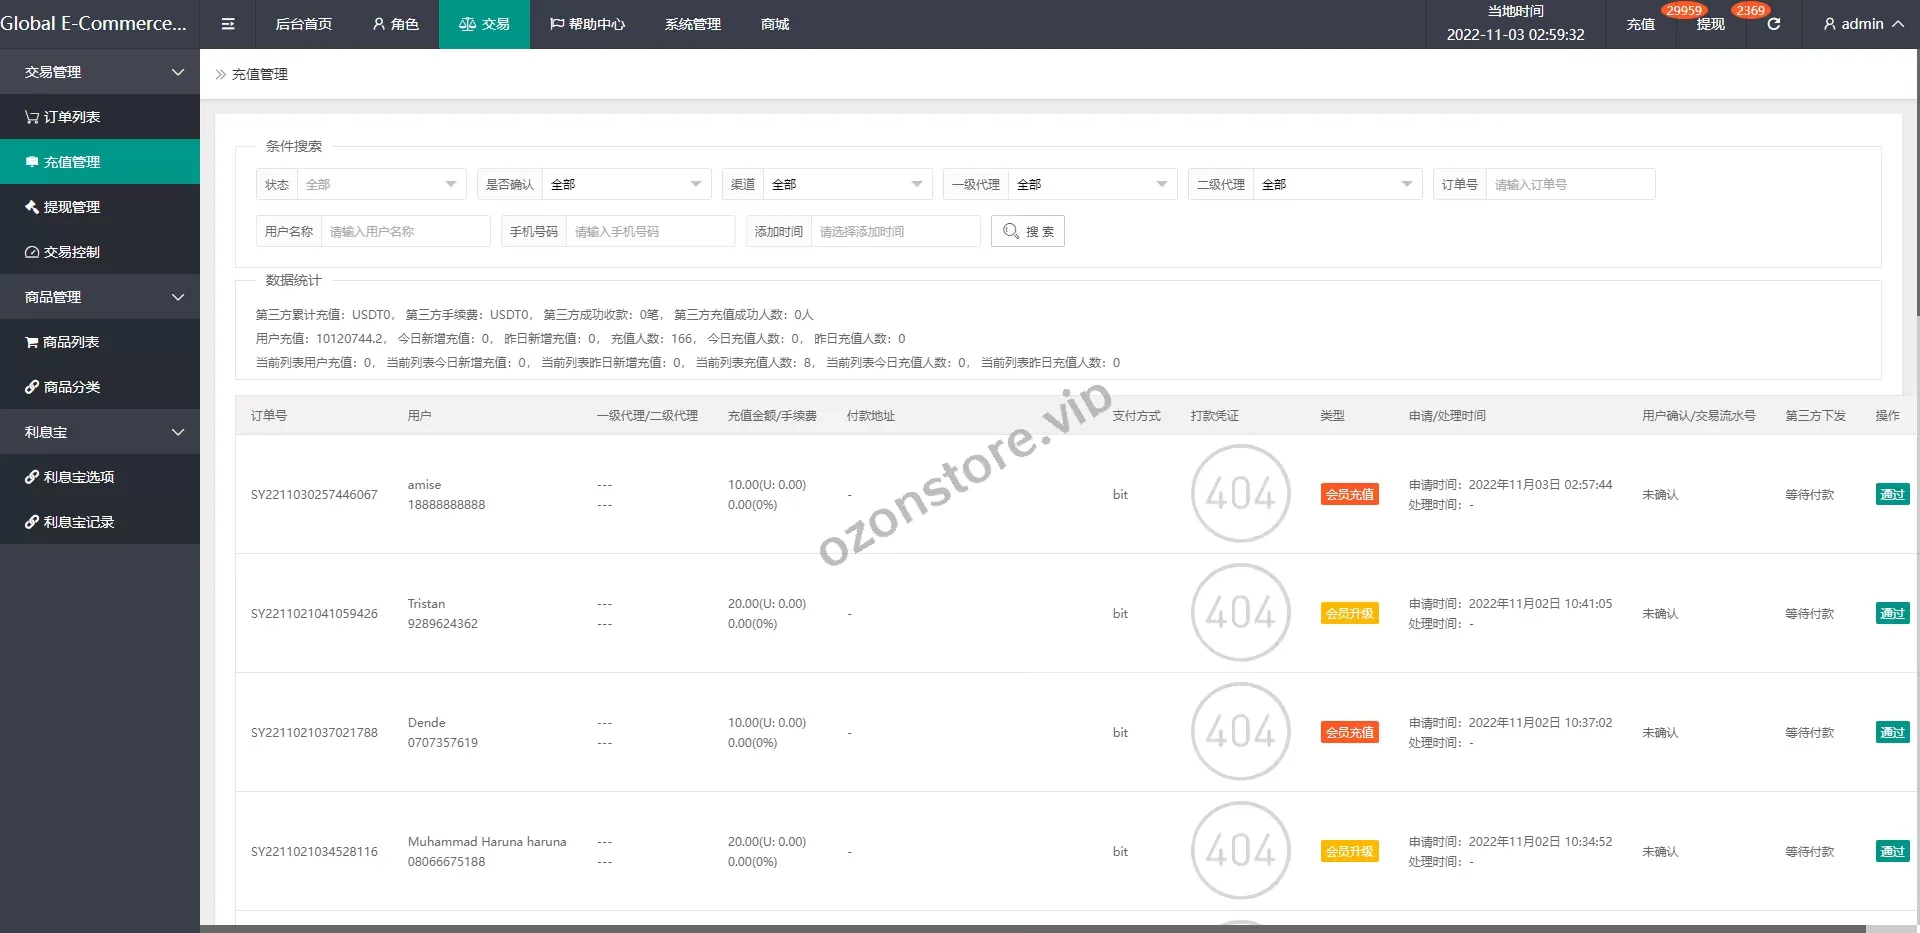Click Tristan's payment proof 404 thumbnail
Viewport: 1920px width, 933px height.
[x=1240, y=612]
